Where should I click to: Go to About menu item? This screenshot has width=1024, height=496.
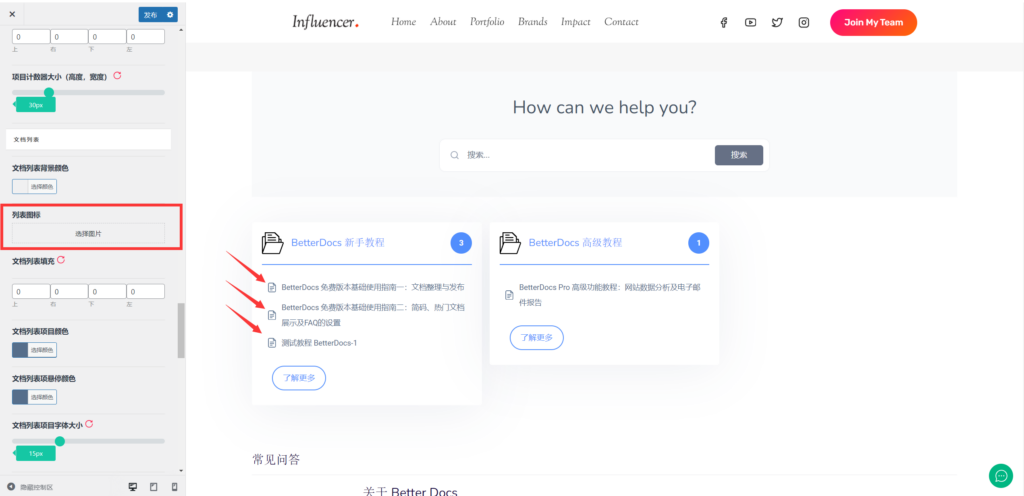443,22
